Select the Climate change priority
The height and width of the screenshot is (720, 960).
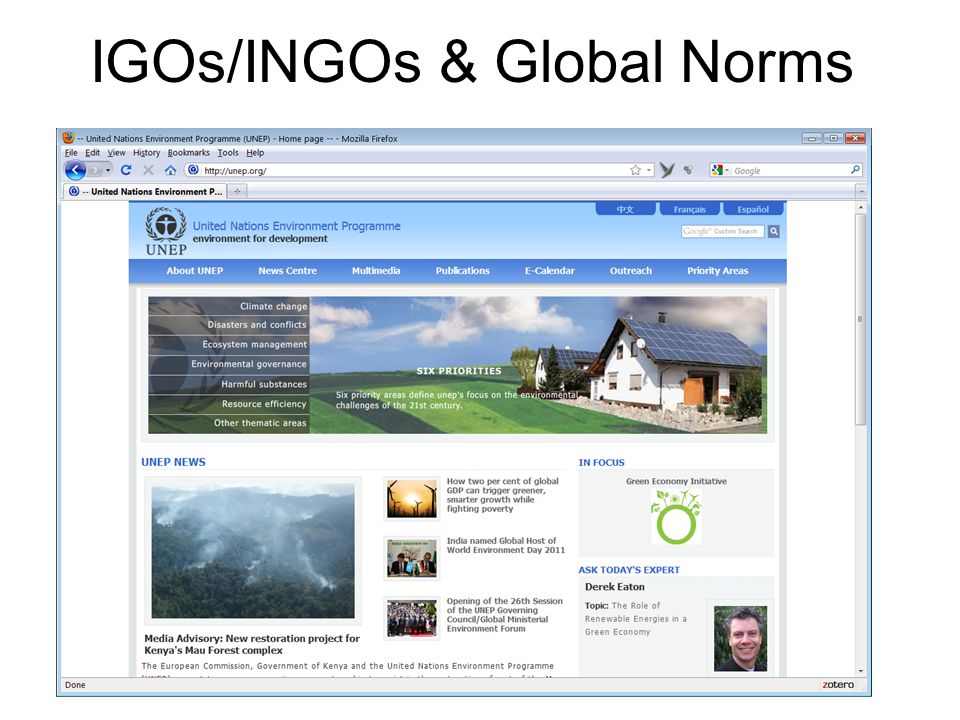coord(229,306)
